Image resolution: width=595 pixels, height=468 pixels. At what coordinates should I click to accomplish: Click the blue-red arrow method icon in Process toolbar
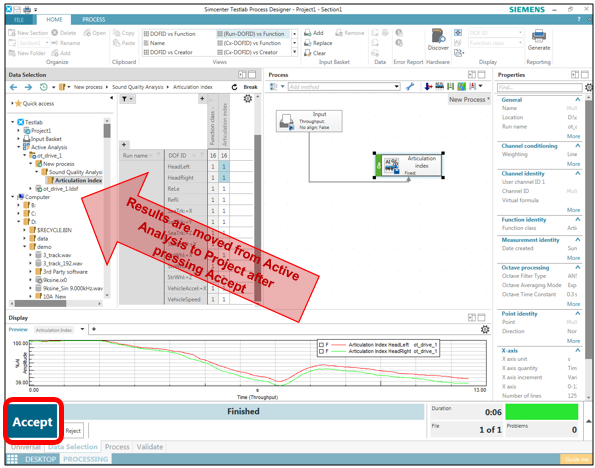(x=428, y=87)
